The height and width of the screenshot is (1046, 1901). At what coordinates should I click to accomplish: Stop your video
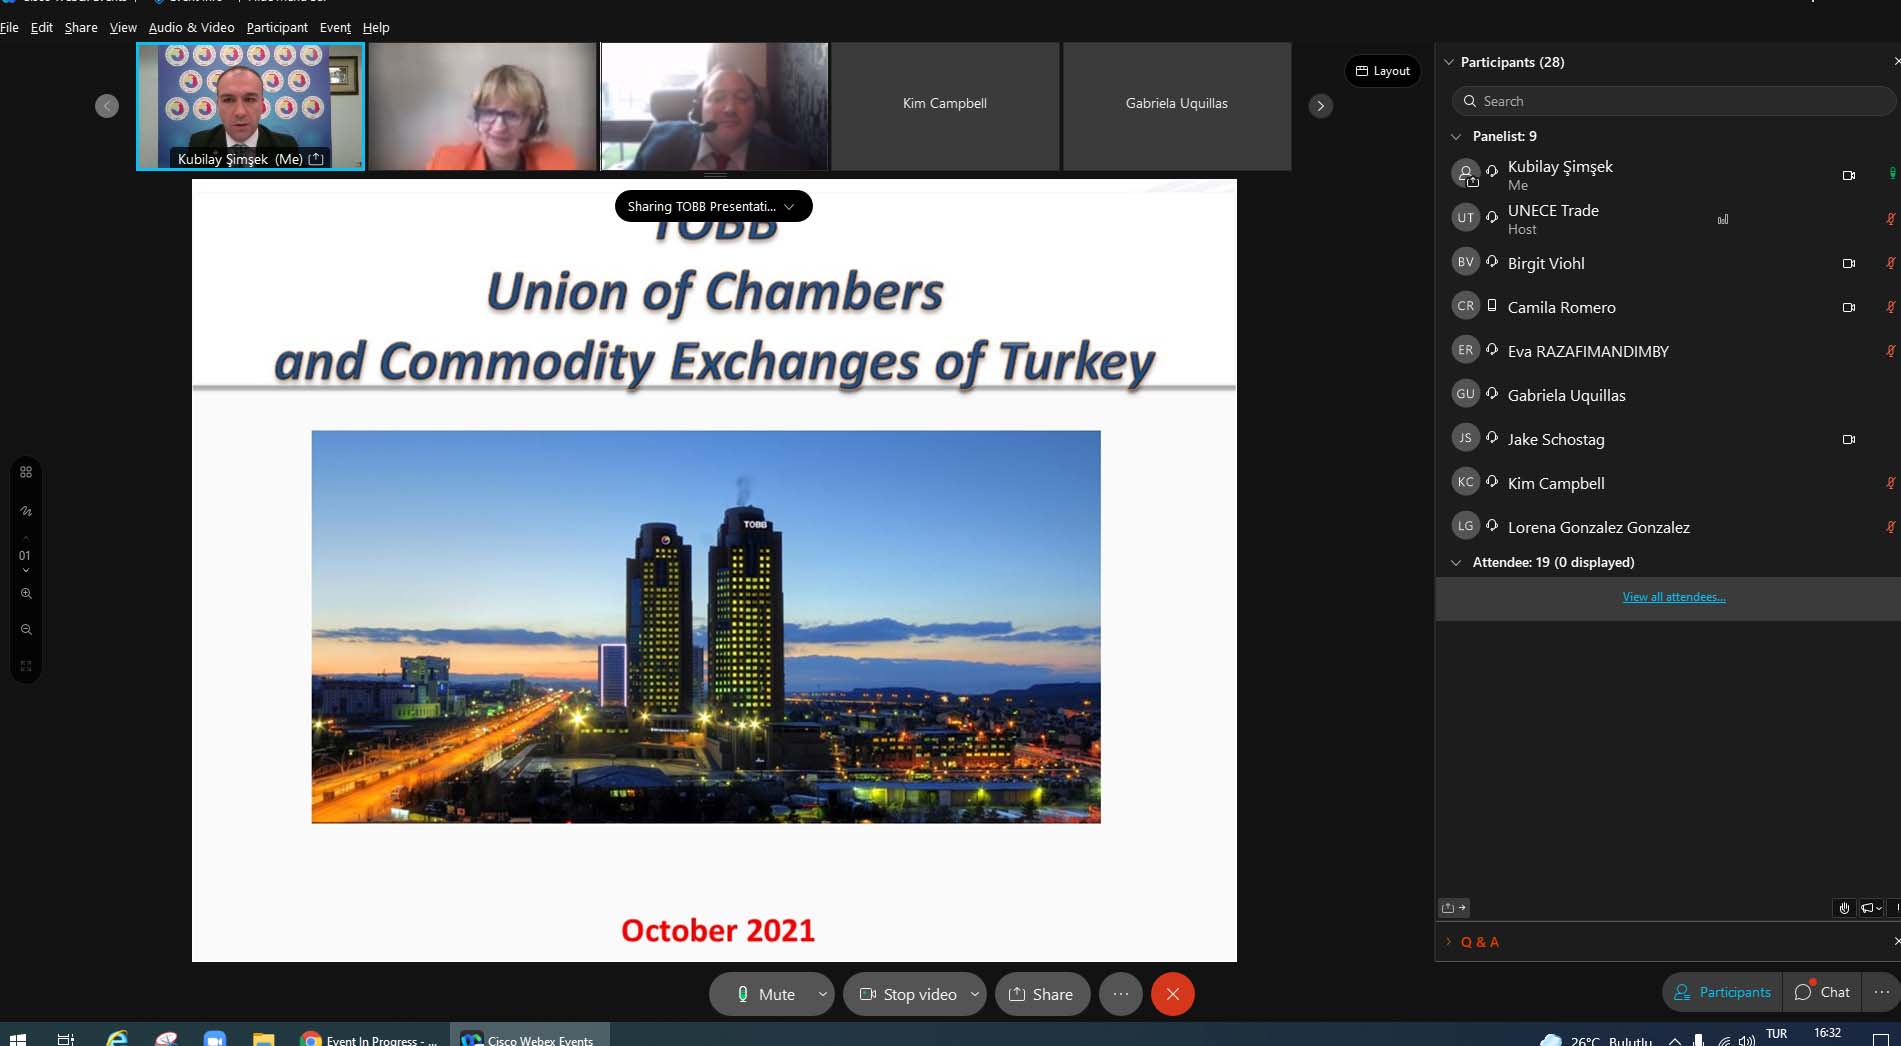(907, 994)
